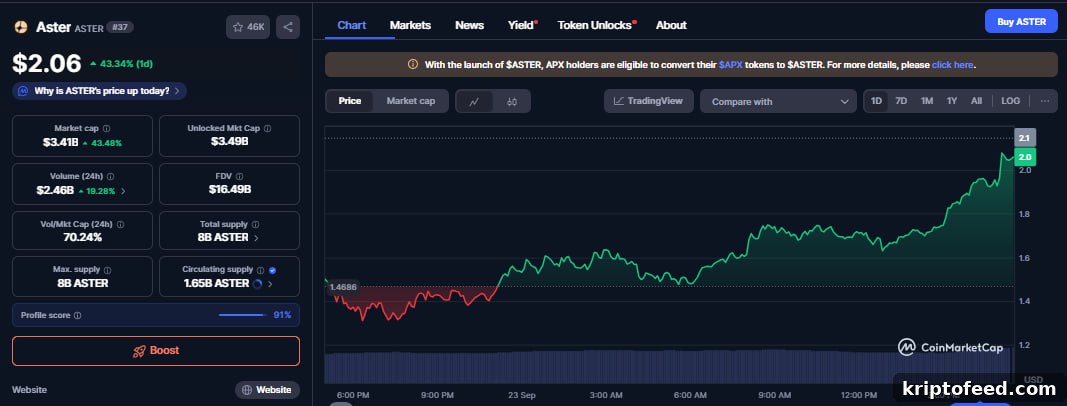
Task: Expand Total supply details chevron
Action: [256, 238]
